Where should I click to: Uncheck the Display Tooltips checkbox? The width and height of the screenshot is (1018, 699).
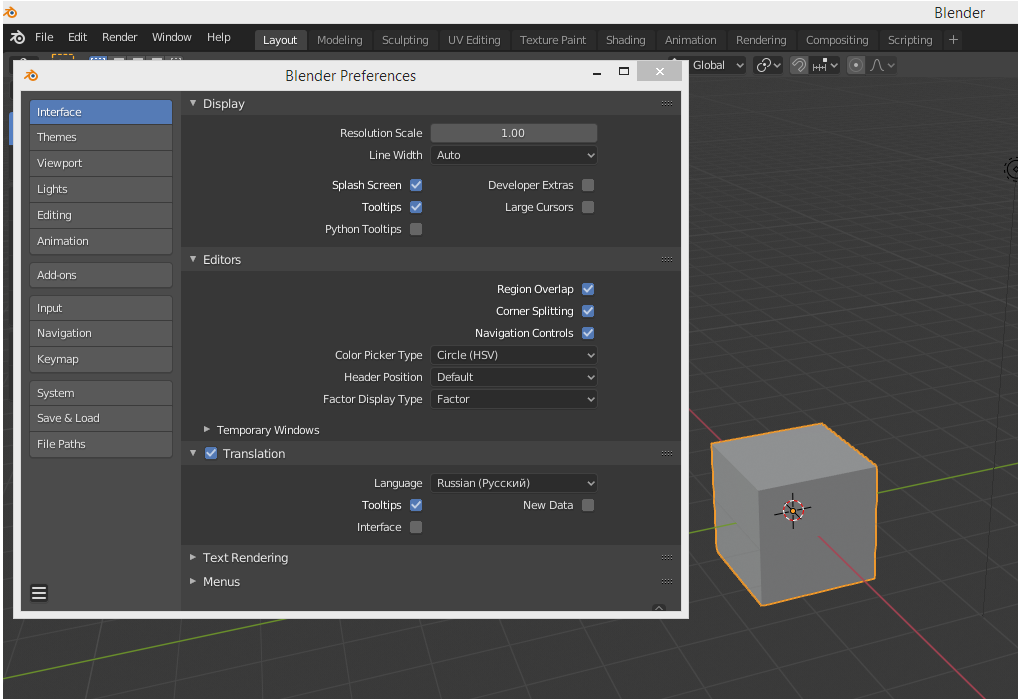coord(416,207)
